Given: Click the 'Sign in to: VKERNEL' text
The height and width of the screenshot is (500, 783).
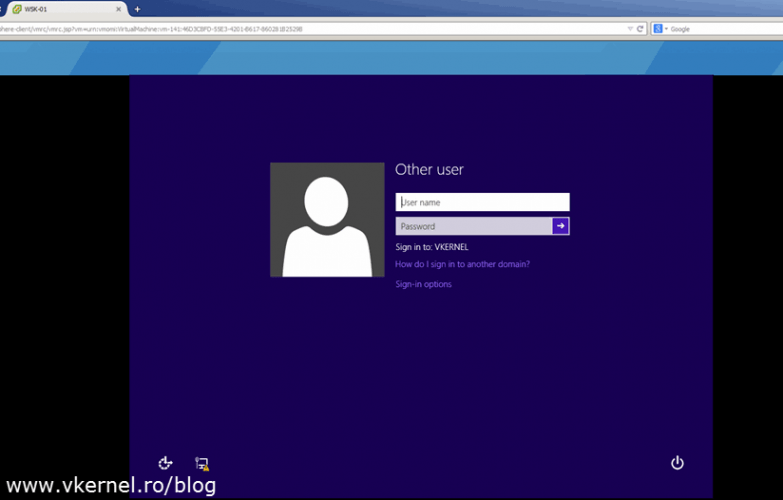Looking at the screenshot, I should coord(432,247).
